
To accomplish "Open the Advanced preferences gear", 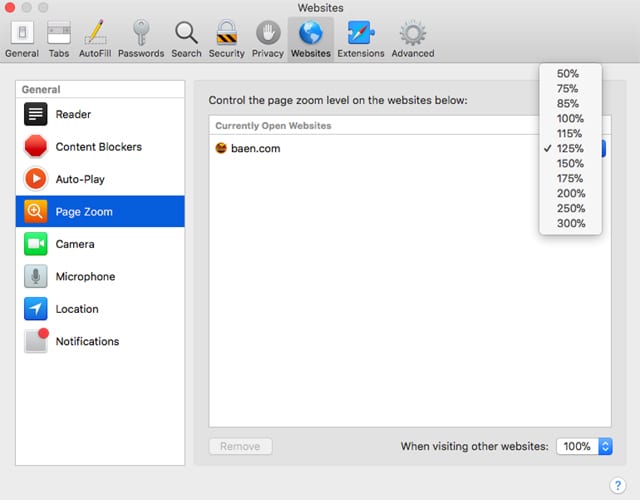I will coord(412,38).
